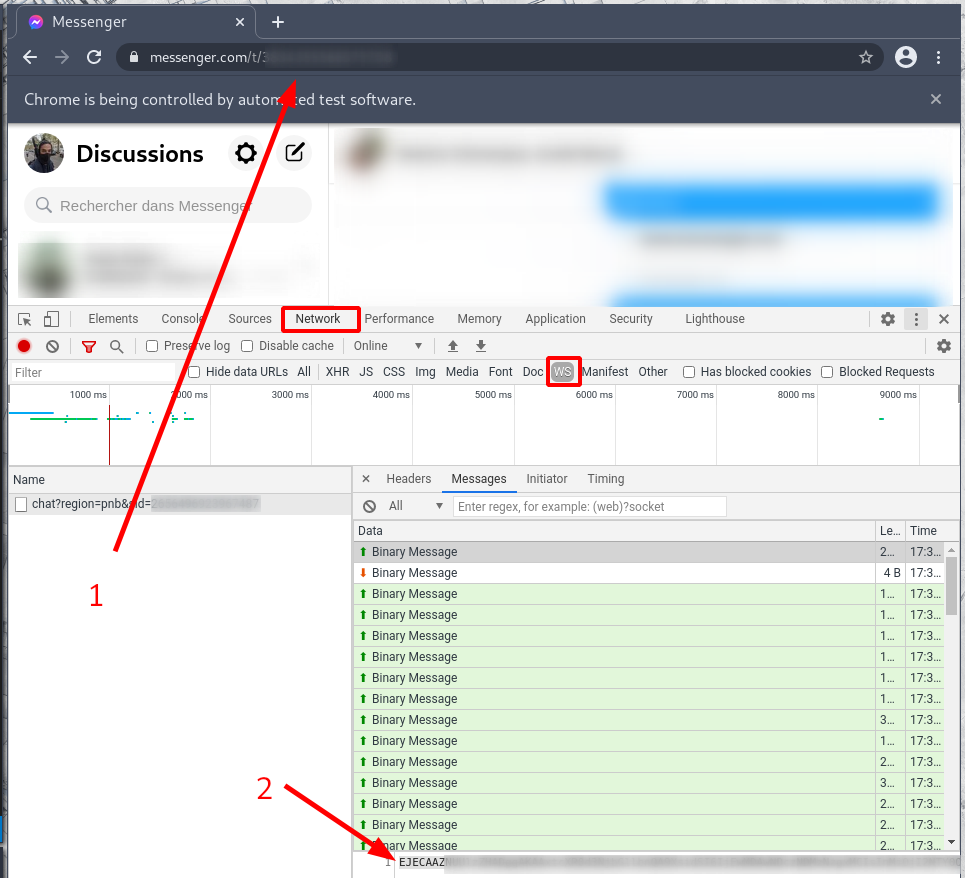965x878 pixels.
Task: Select the chat?region=pnb request row
Action: (x=180, y=504)
